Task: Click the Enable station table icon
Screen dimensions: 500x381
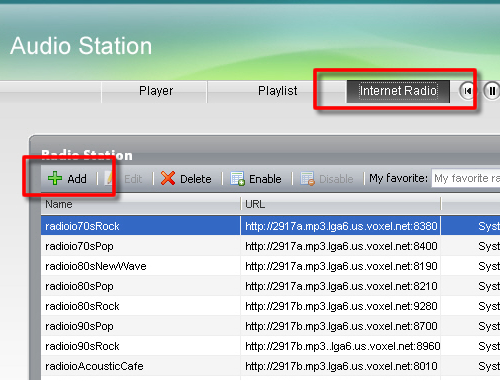Action: tap(237, 178)
